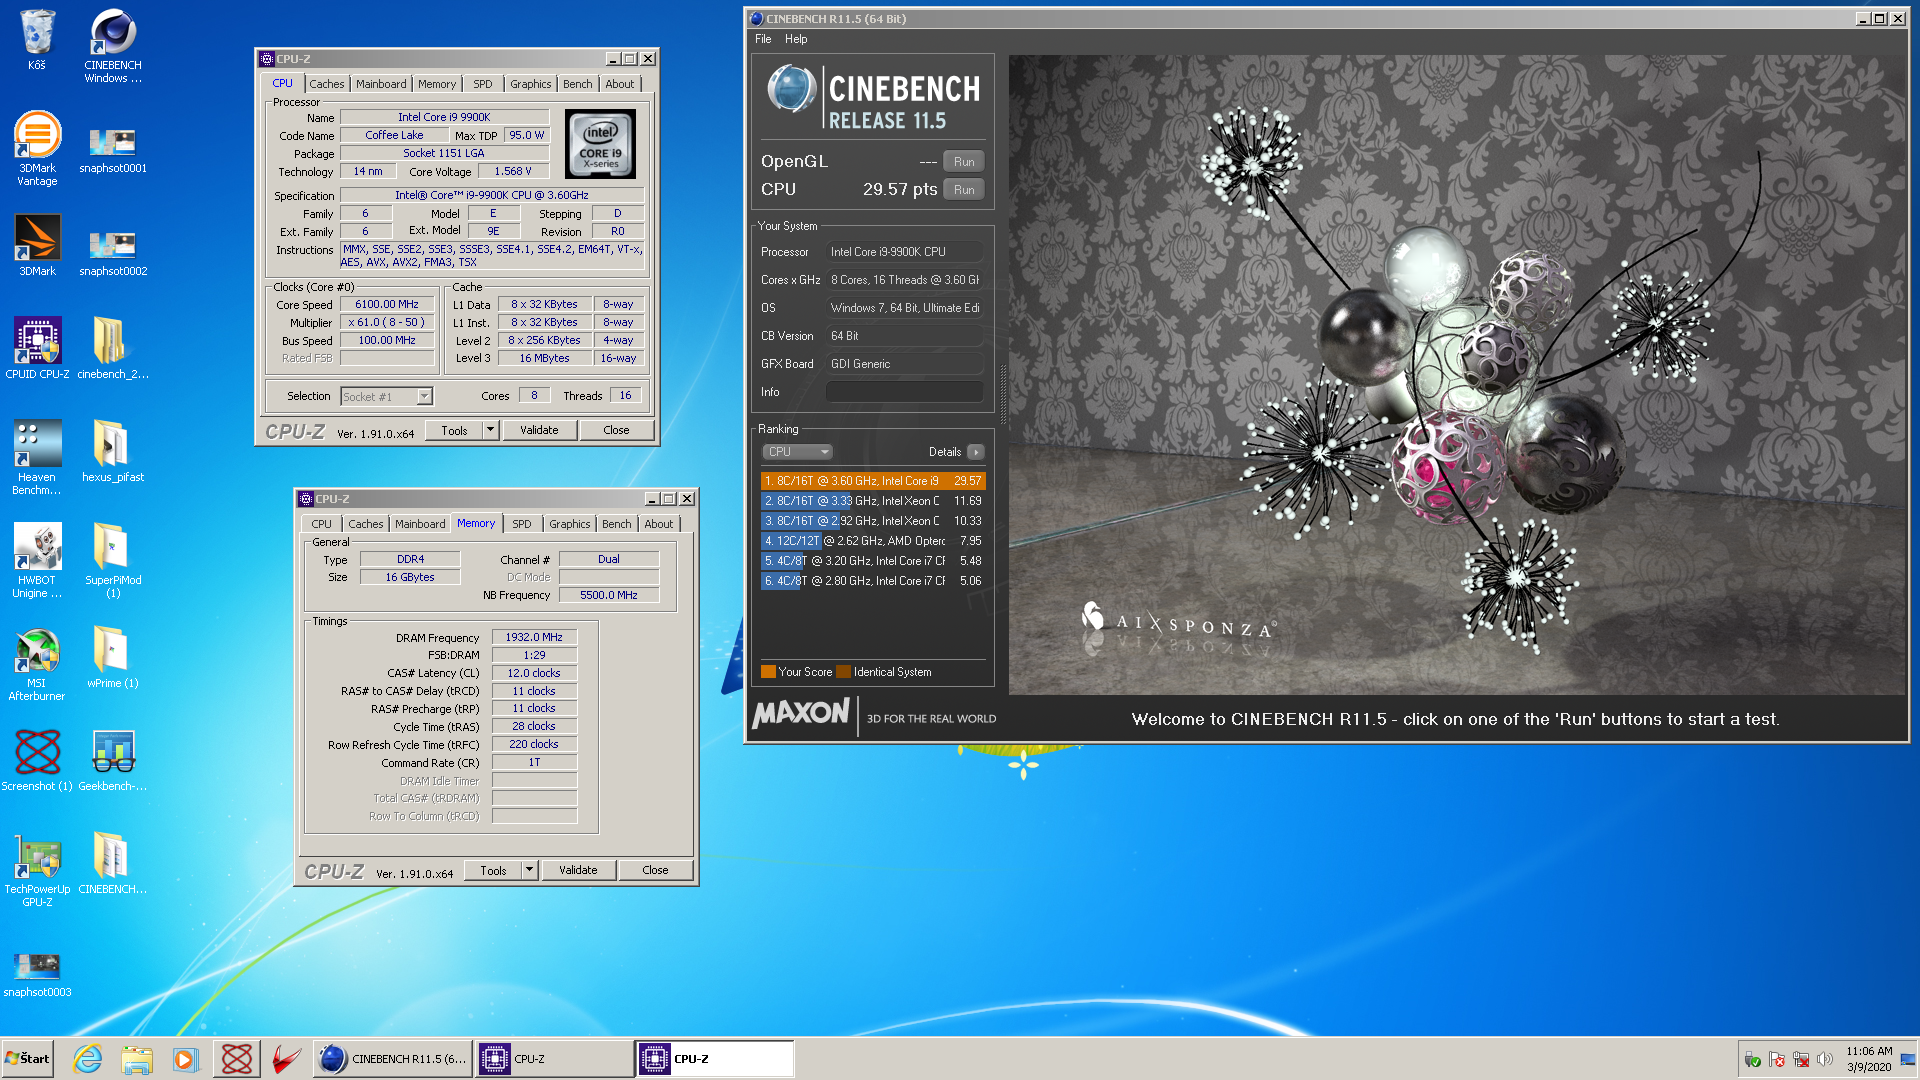Open CINEBENCH ranking CPU dropdown
The height and width of the screenshot is (1080, 1920).
797,452
